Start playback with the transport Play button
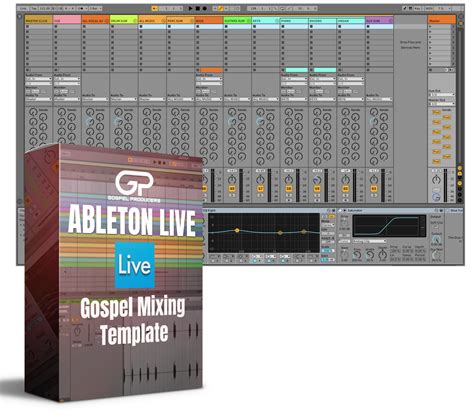 tap(191, 8)
